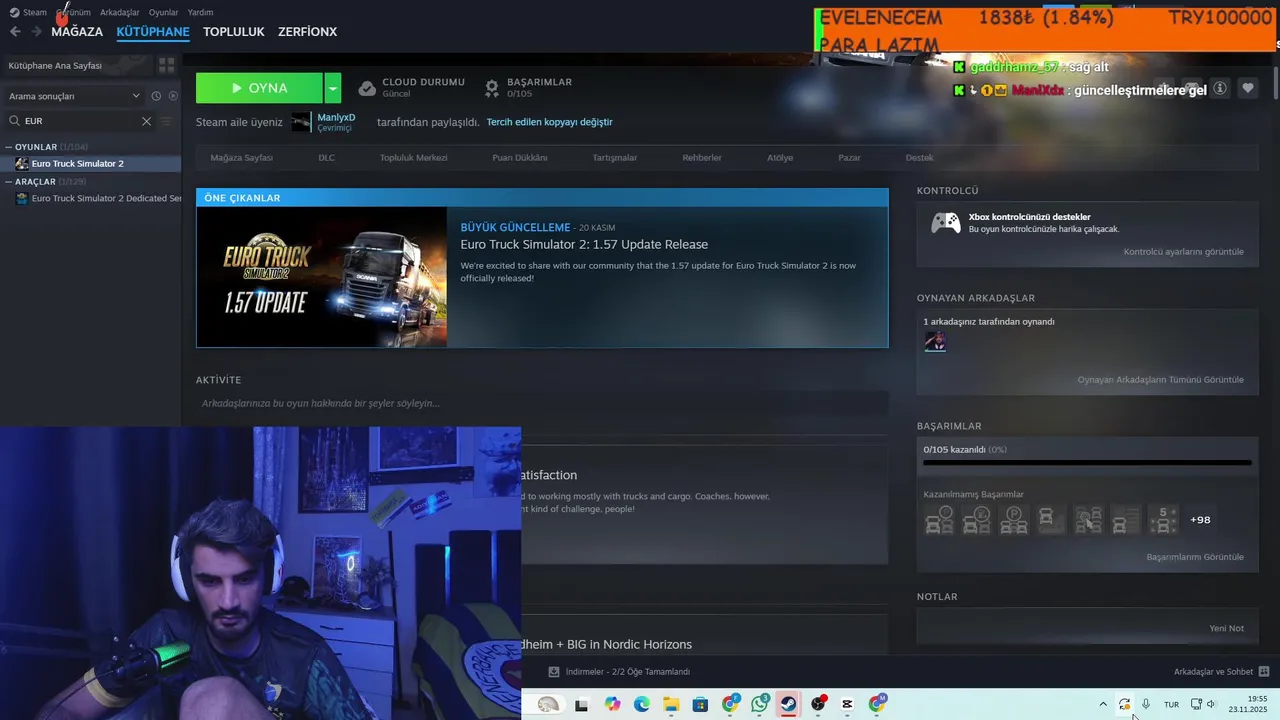Open the DLC tab
This screenshot has height=720, width=1280.
(x=326, y=158)
